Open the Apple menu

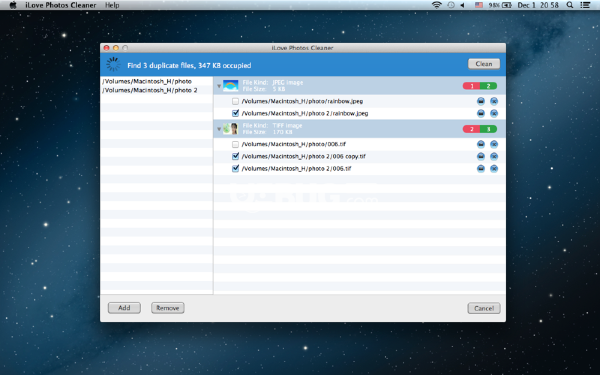pos(13,5)
